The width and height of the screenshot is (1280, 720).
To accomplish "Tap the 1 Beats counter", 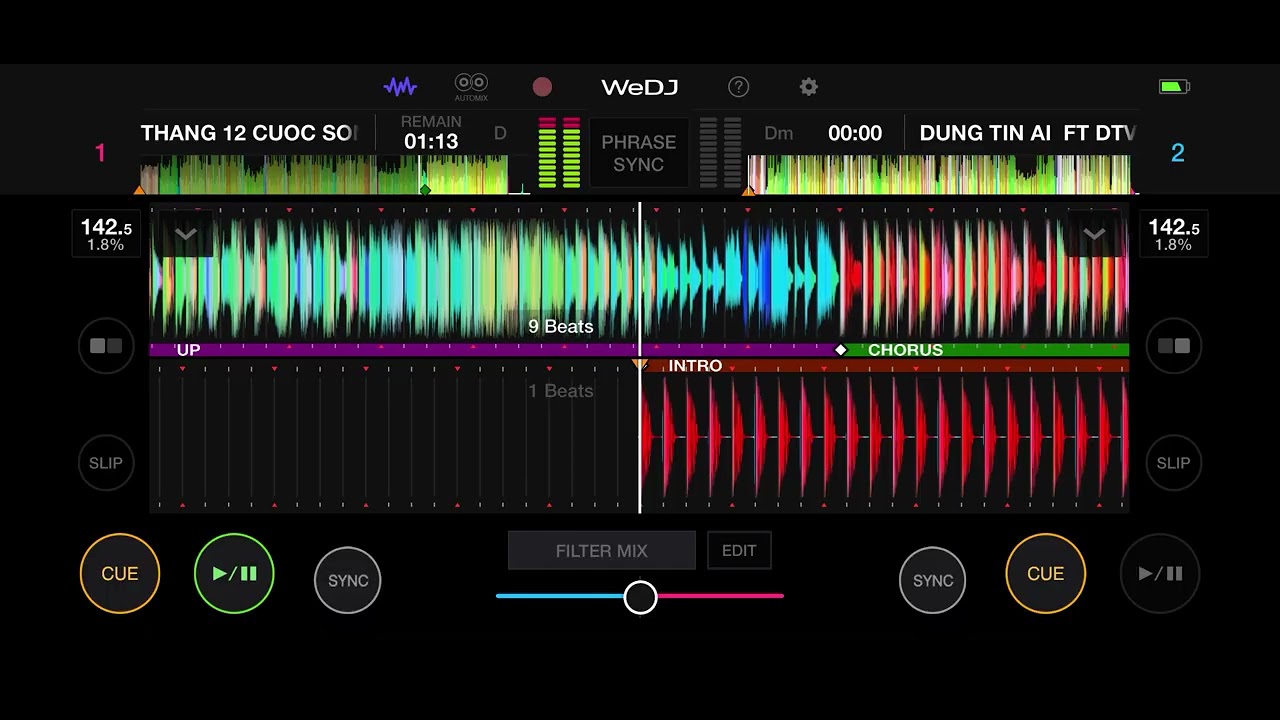I will [561, 391].
